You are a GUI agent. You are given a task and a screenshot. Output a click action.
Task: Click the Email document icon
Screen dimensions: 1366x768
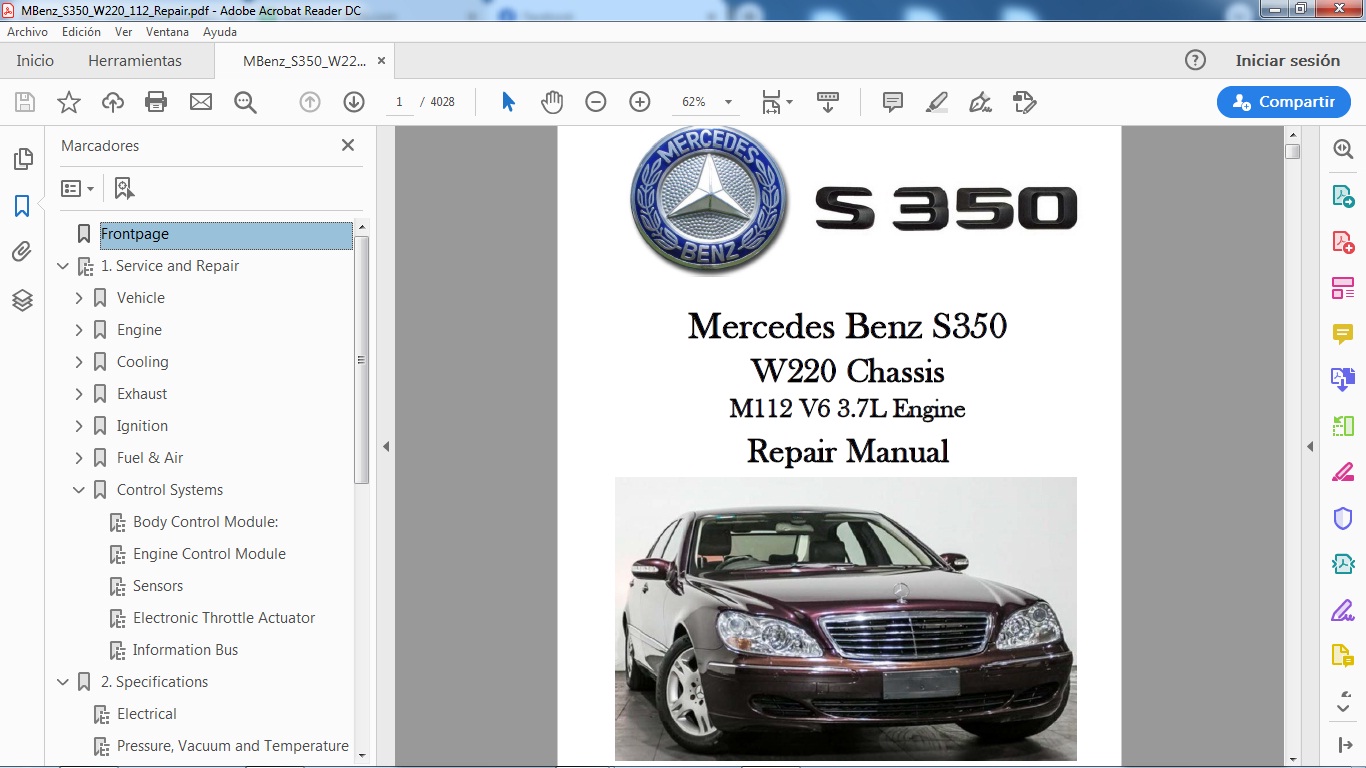[201, 101]
